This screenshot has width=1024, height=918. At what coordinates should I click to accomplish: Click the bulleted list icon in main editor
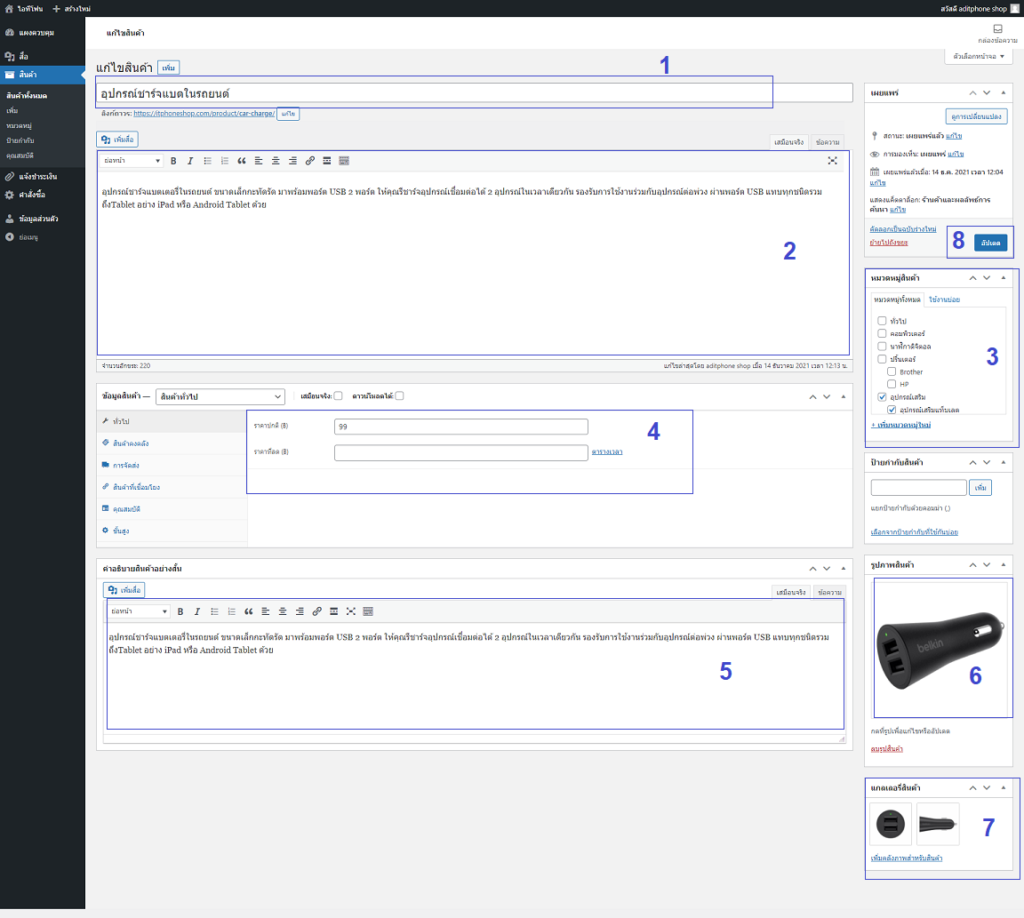207,161
